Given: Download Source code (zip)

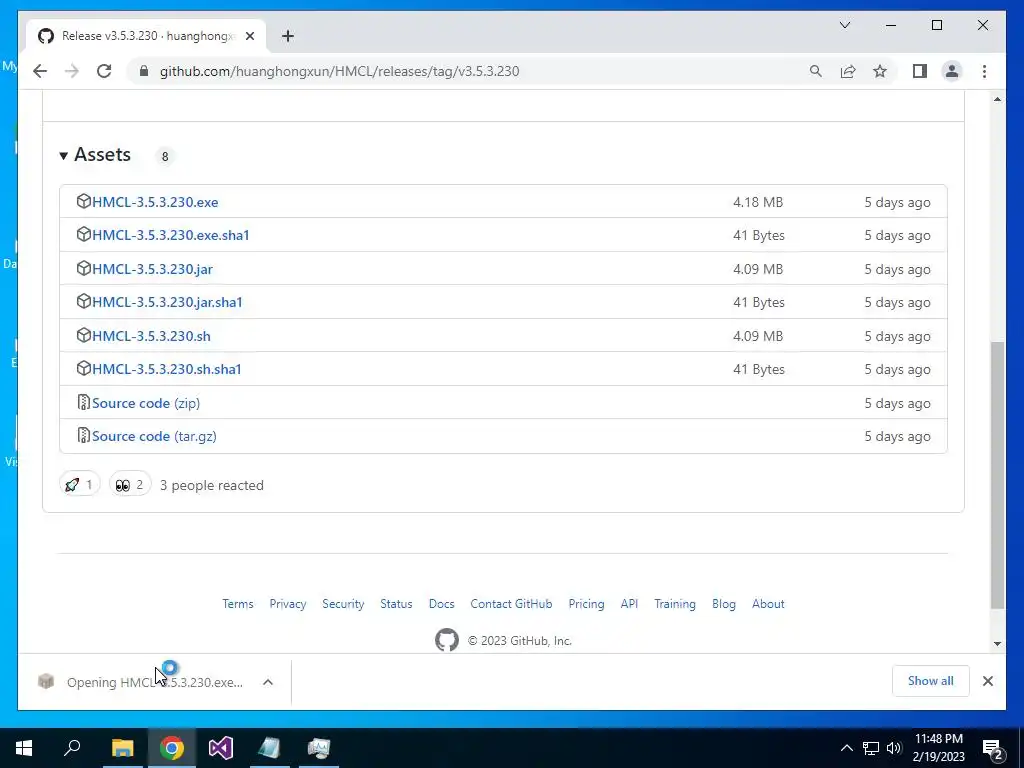Looking at the screenshot, I should (x=146, y=403).
